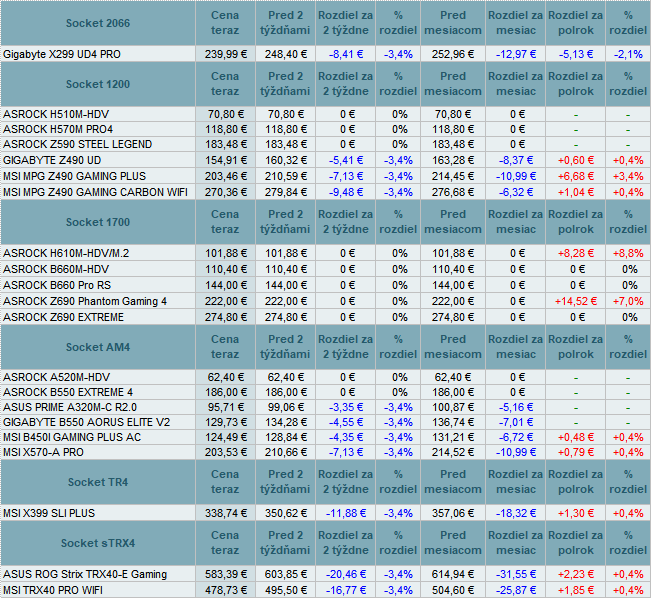Select ASROCK H510M-HDV motherboard name

(56, 114)
